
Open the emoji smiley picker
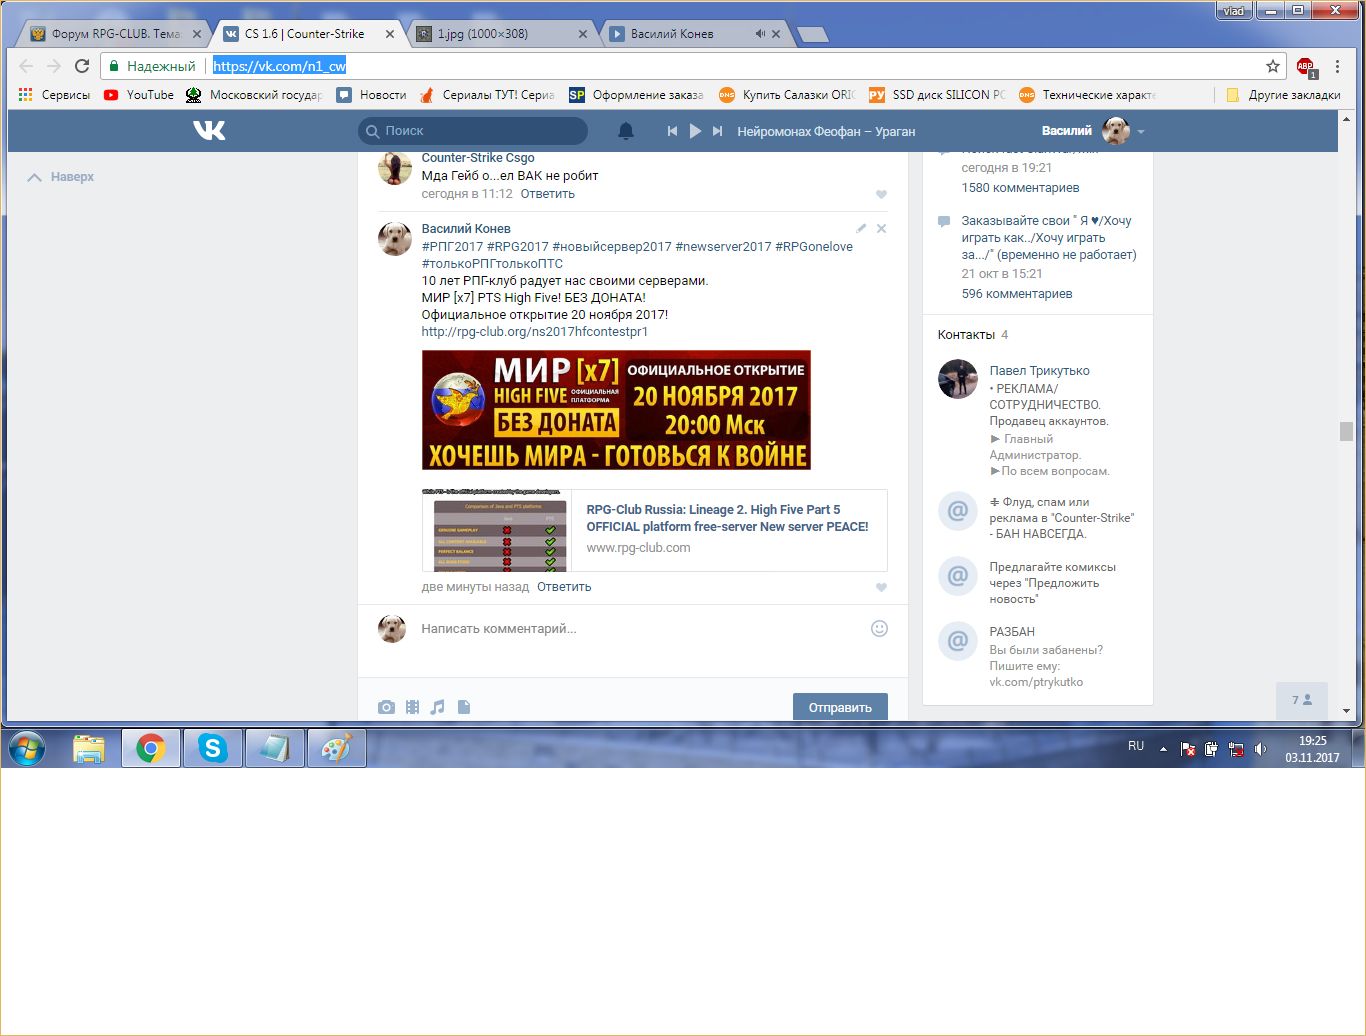click(x=879, y=629)
